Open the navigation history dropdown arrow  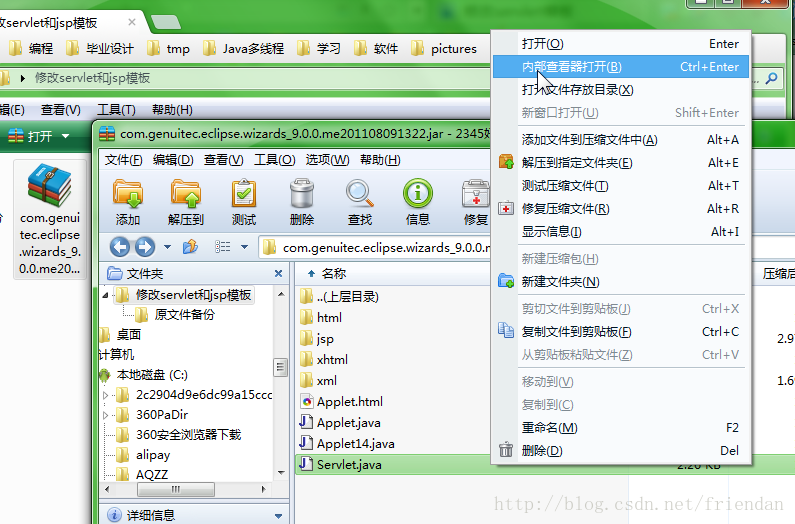(167, 247)
